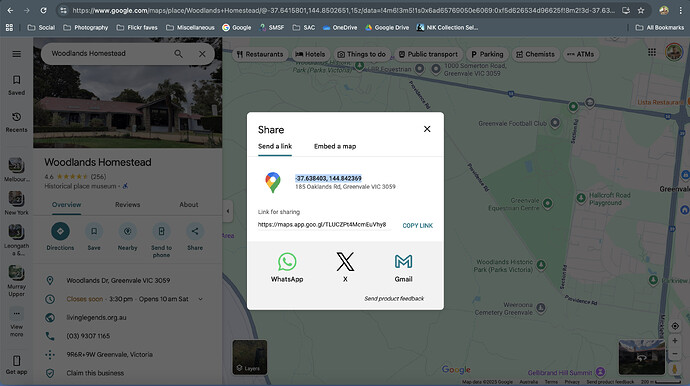Screen dimensions: 690x386
Task: Open the All Bookmarks folder
Action: point(660,27)
